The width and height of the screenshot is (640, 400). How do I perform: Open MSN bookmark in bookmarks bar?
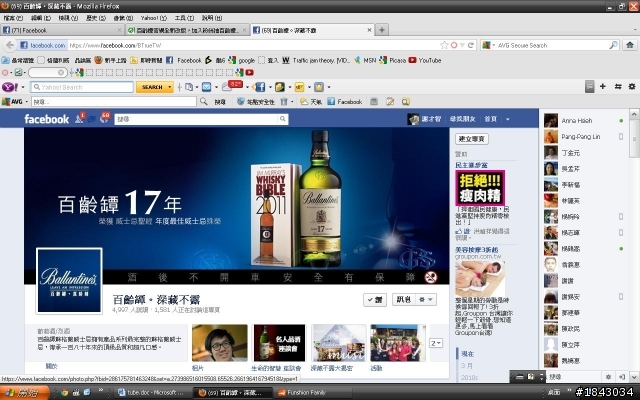click(365, 60)
